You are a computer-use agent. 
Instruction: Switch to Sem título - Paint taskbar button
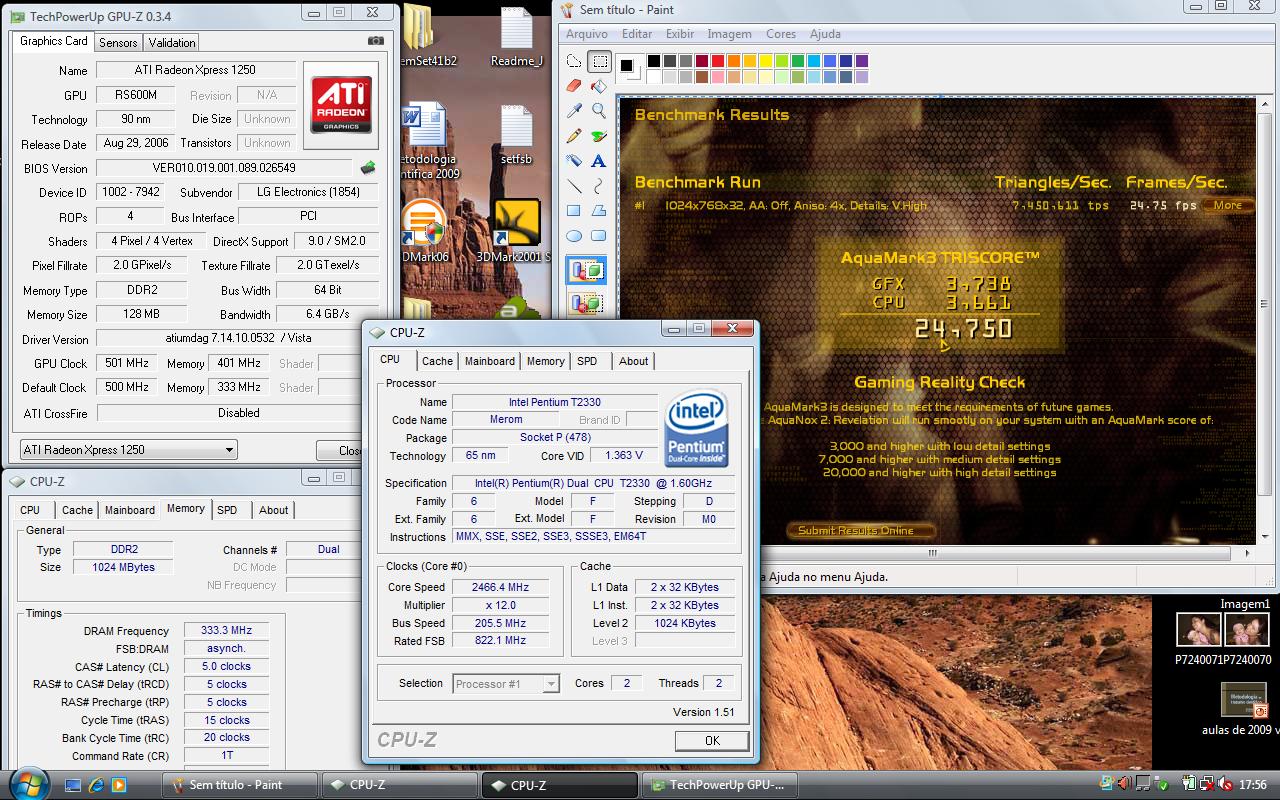coord(239,785)
